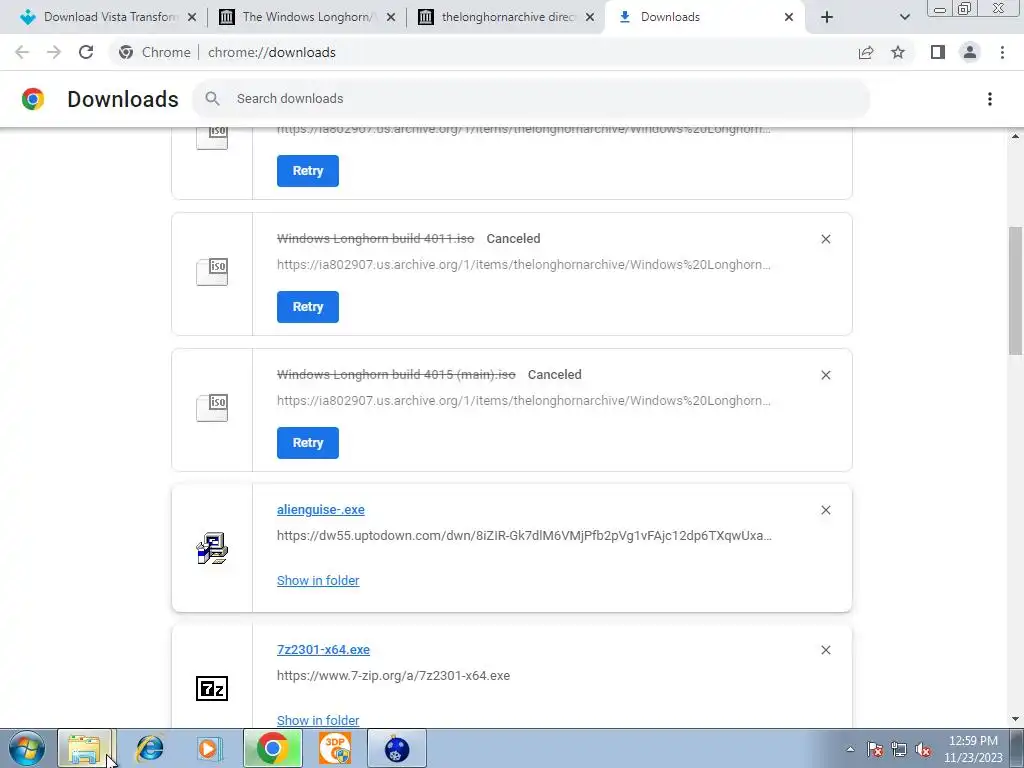Click the archive.org URL under build 4015

pyautogui.click(x=524, y=400)
